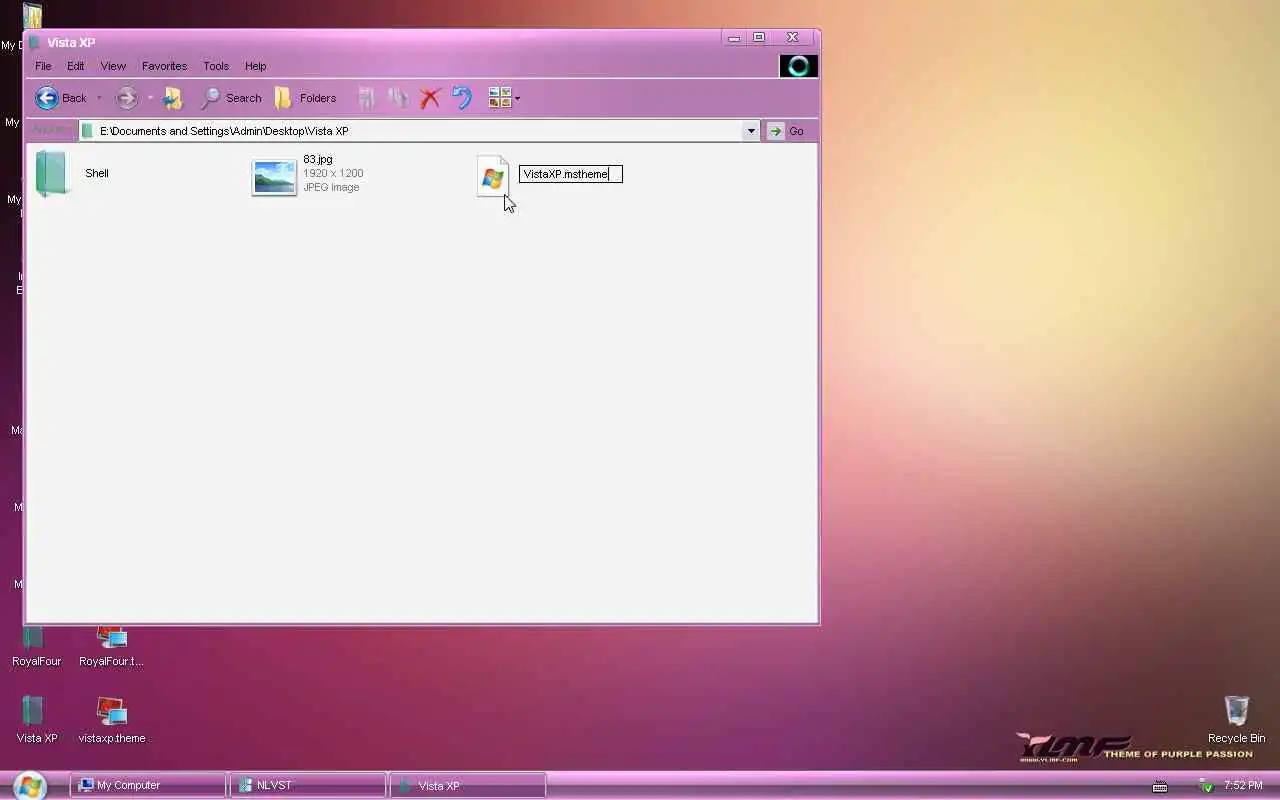Viewport: 1280px width, 800px height.
Task: Open the Forward history dropdown arrow
Action: (x=150, y=98)
